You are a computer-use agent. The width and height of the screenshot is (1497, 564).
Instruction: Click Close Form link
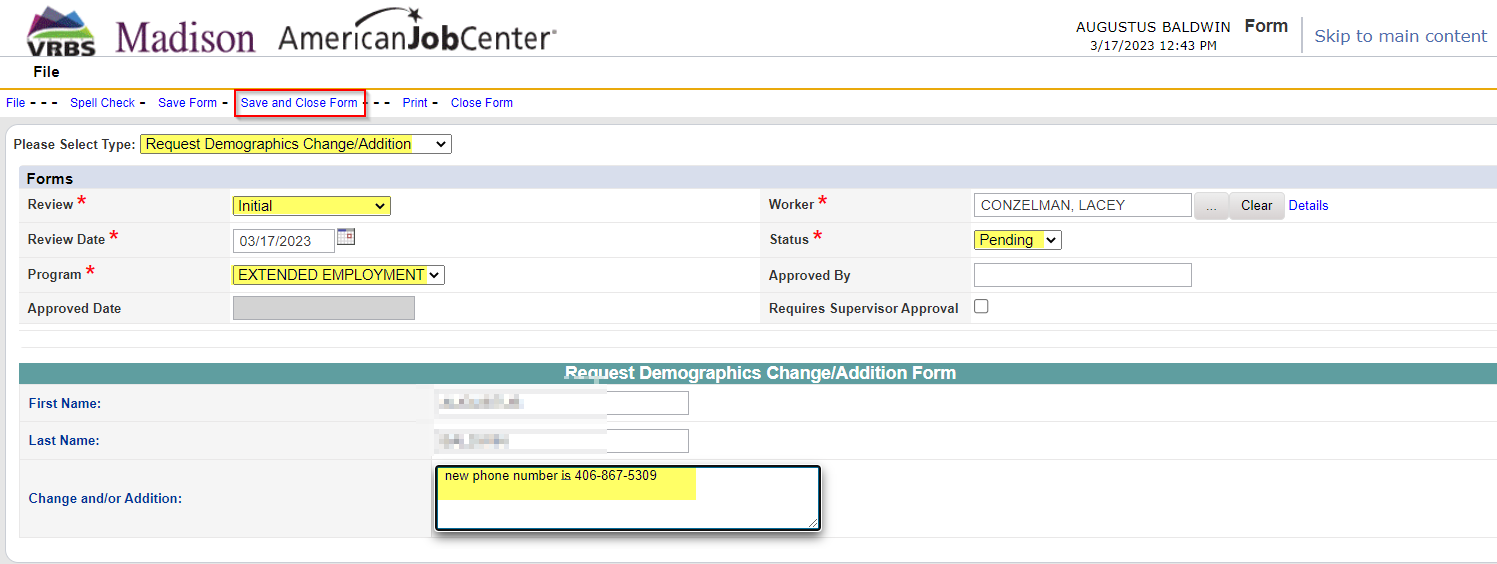pos(482,103)
